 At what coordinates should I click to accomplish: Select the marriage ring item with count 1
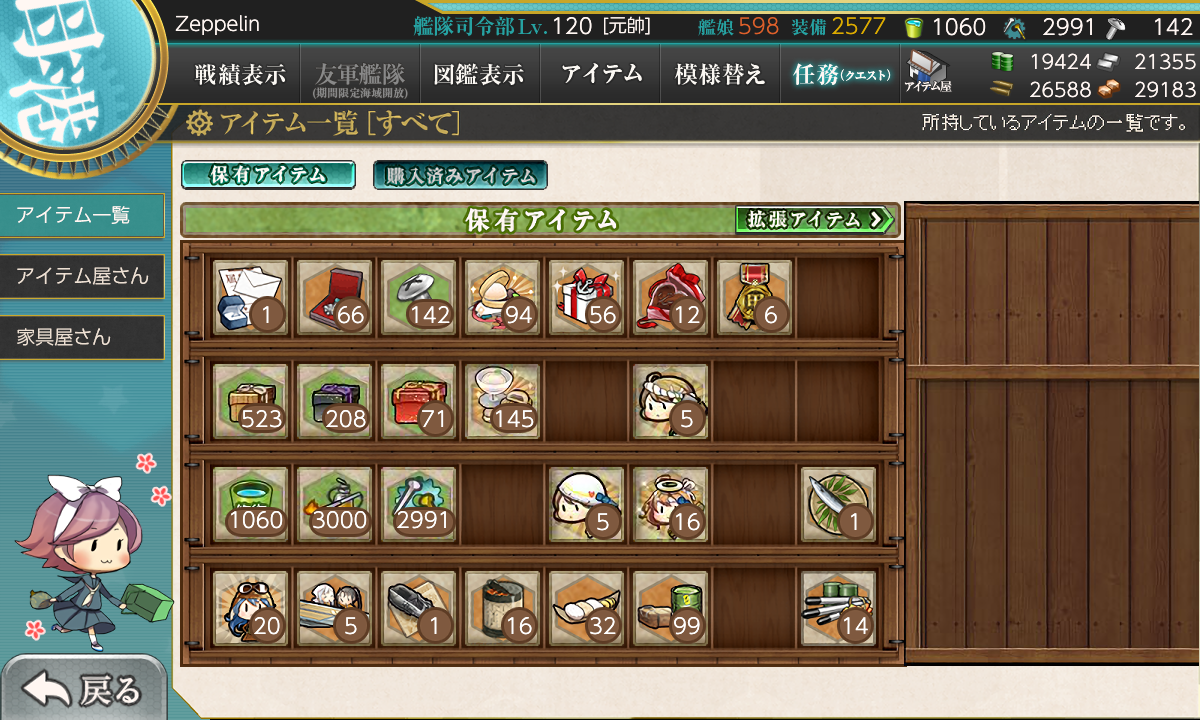click(251, 297)
